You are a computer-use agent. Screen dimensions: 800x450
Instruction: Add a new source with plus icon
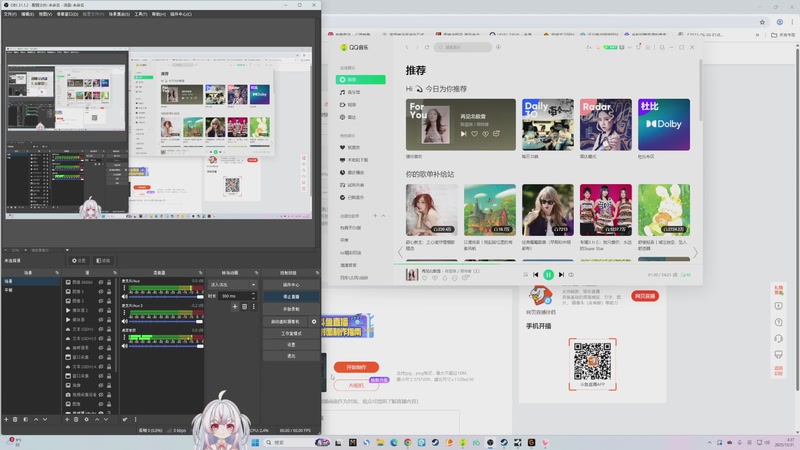tap(67, 419)
